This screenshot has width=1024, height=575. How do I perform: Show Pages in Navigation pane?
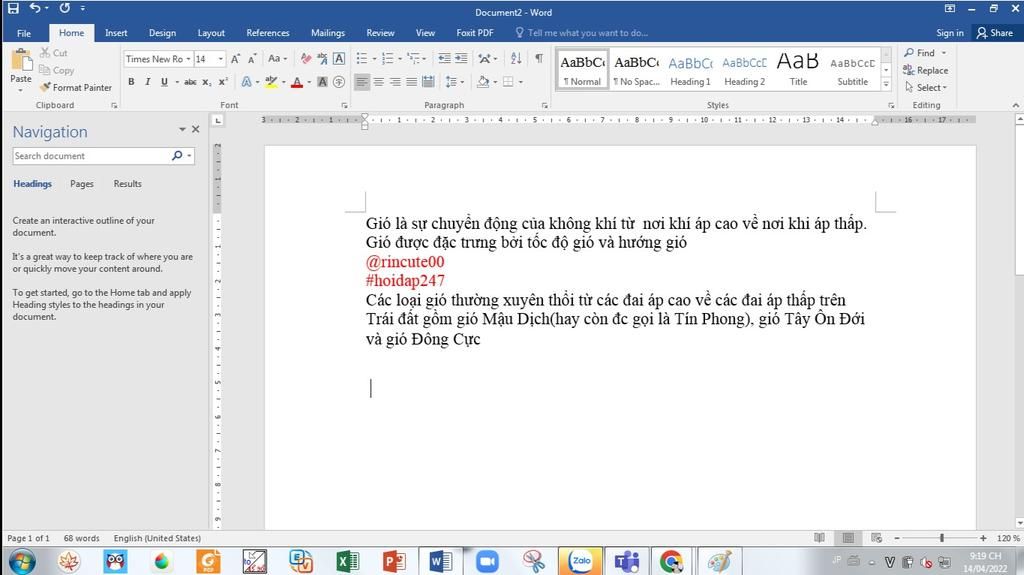coord(82,184)
